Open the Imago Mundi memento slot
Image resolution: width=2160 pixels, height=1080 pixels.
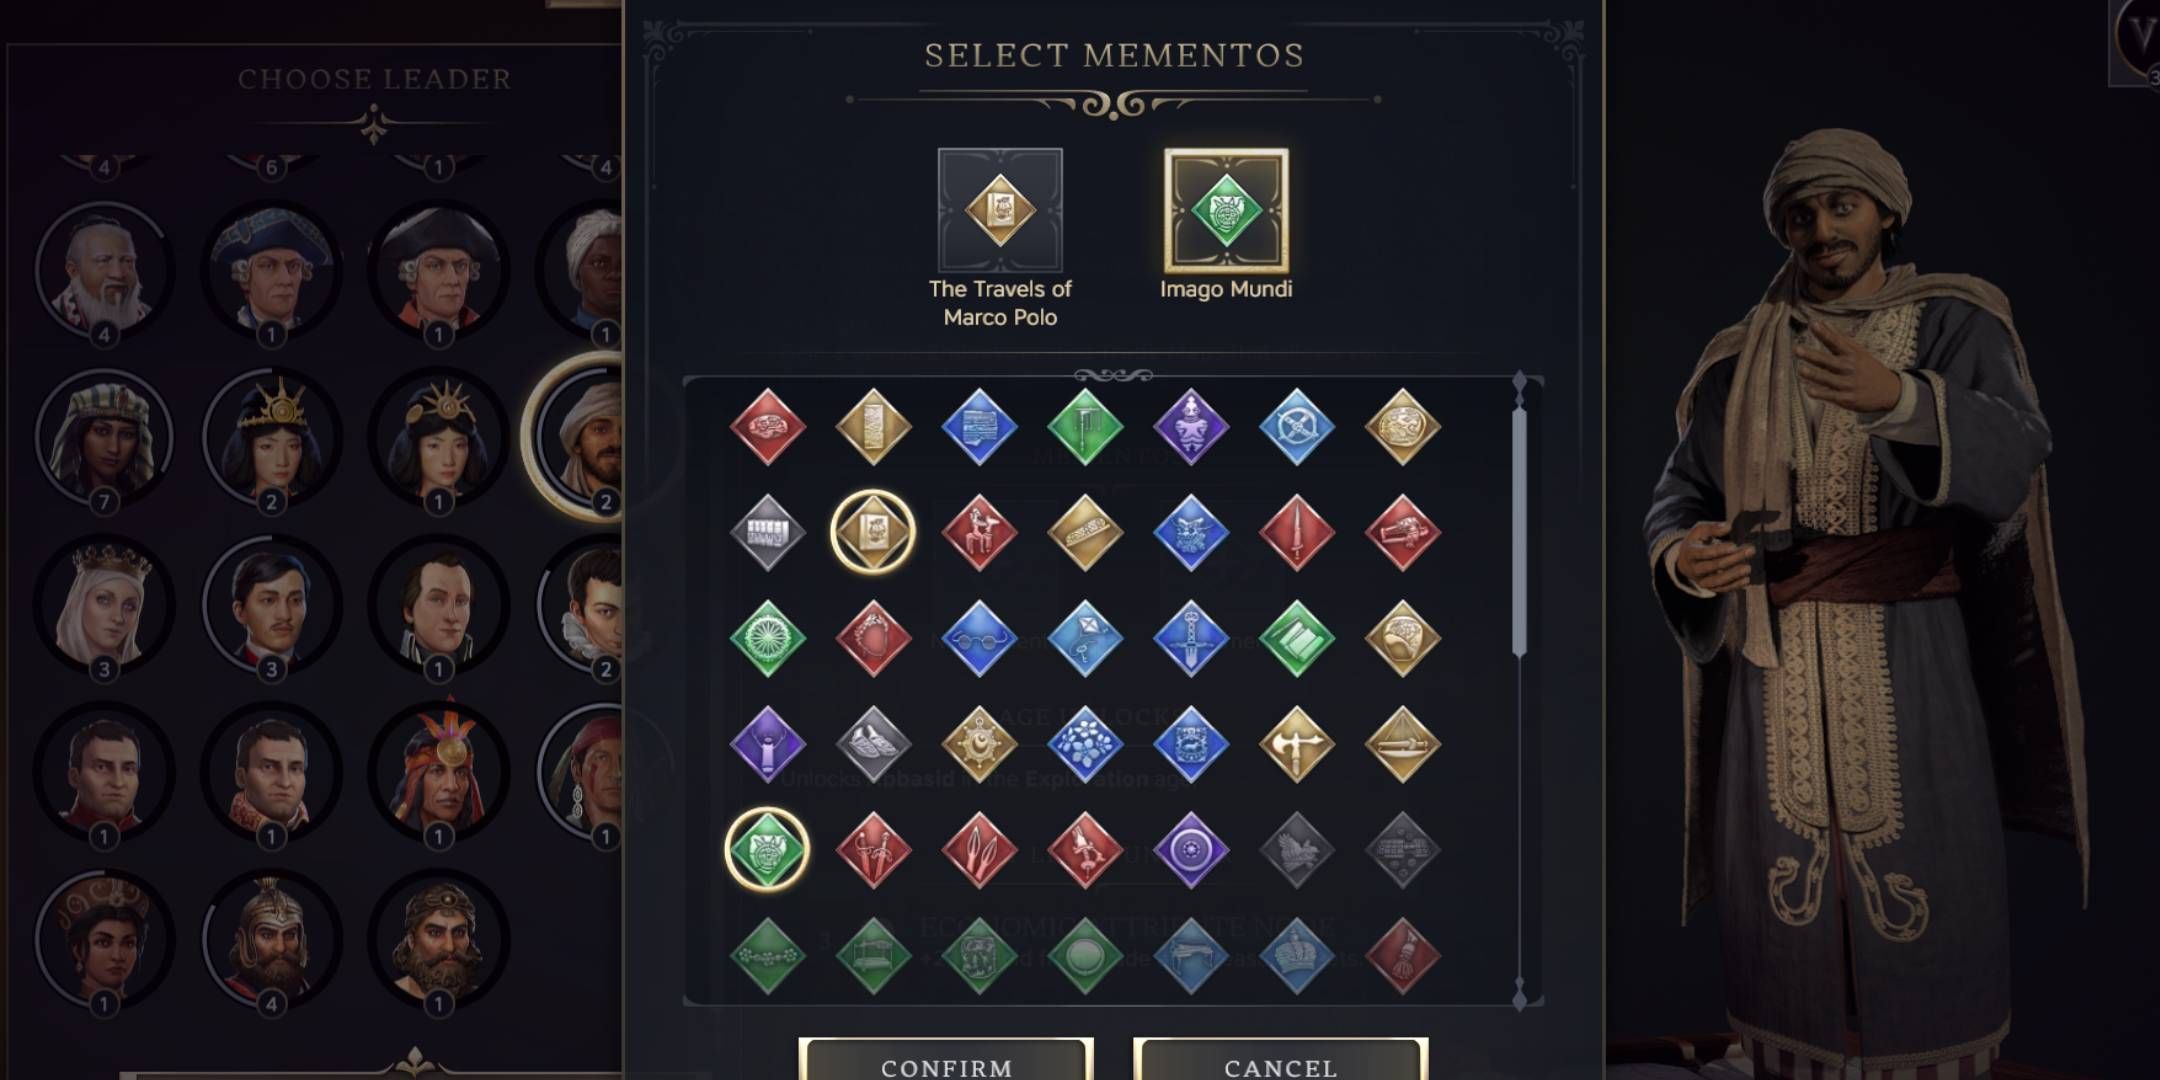(x=1226, y=210)
